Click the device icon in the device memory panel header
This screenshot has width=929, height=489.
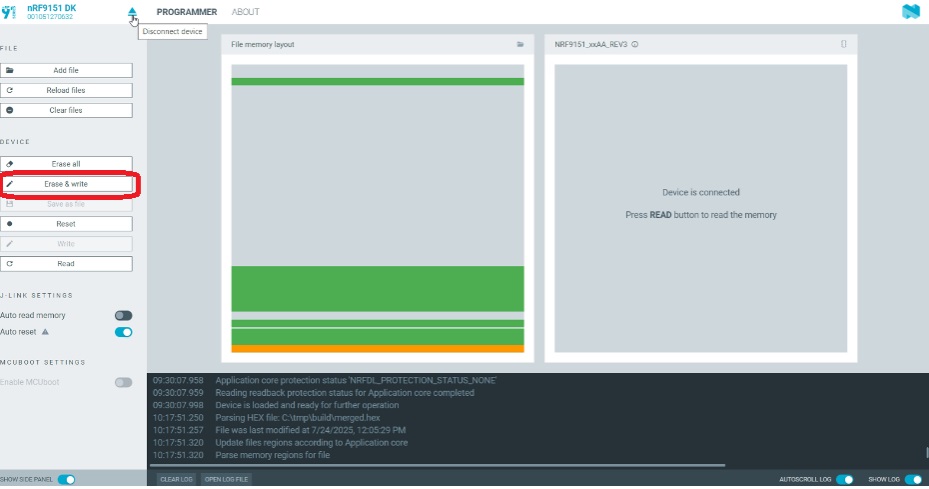coord(843,45)
